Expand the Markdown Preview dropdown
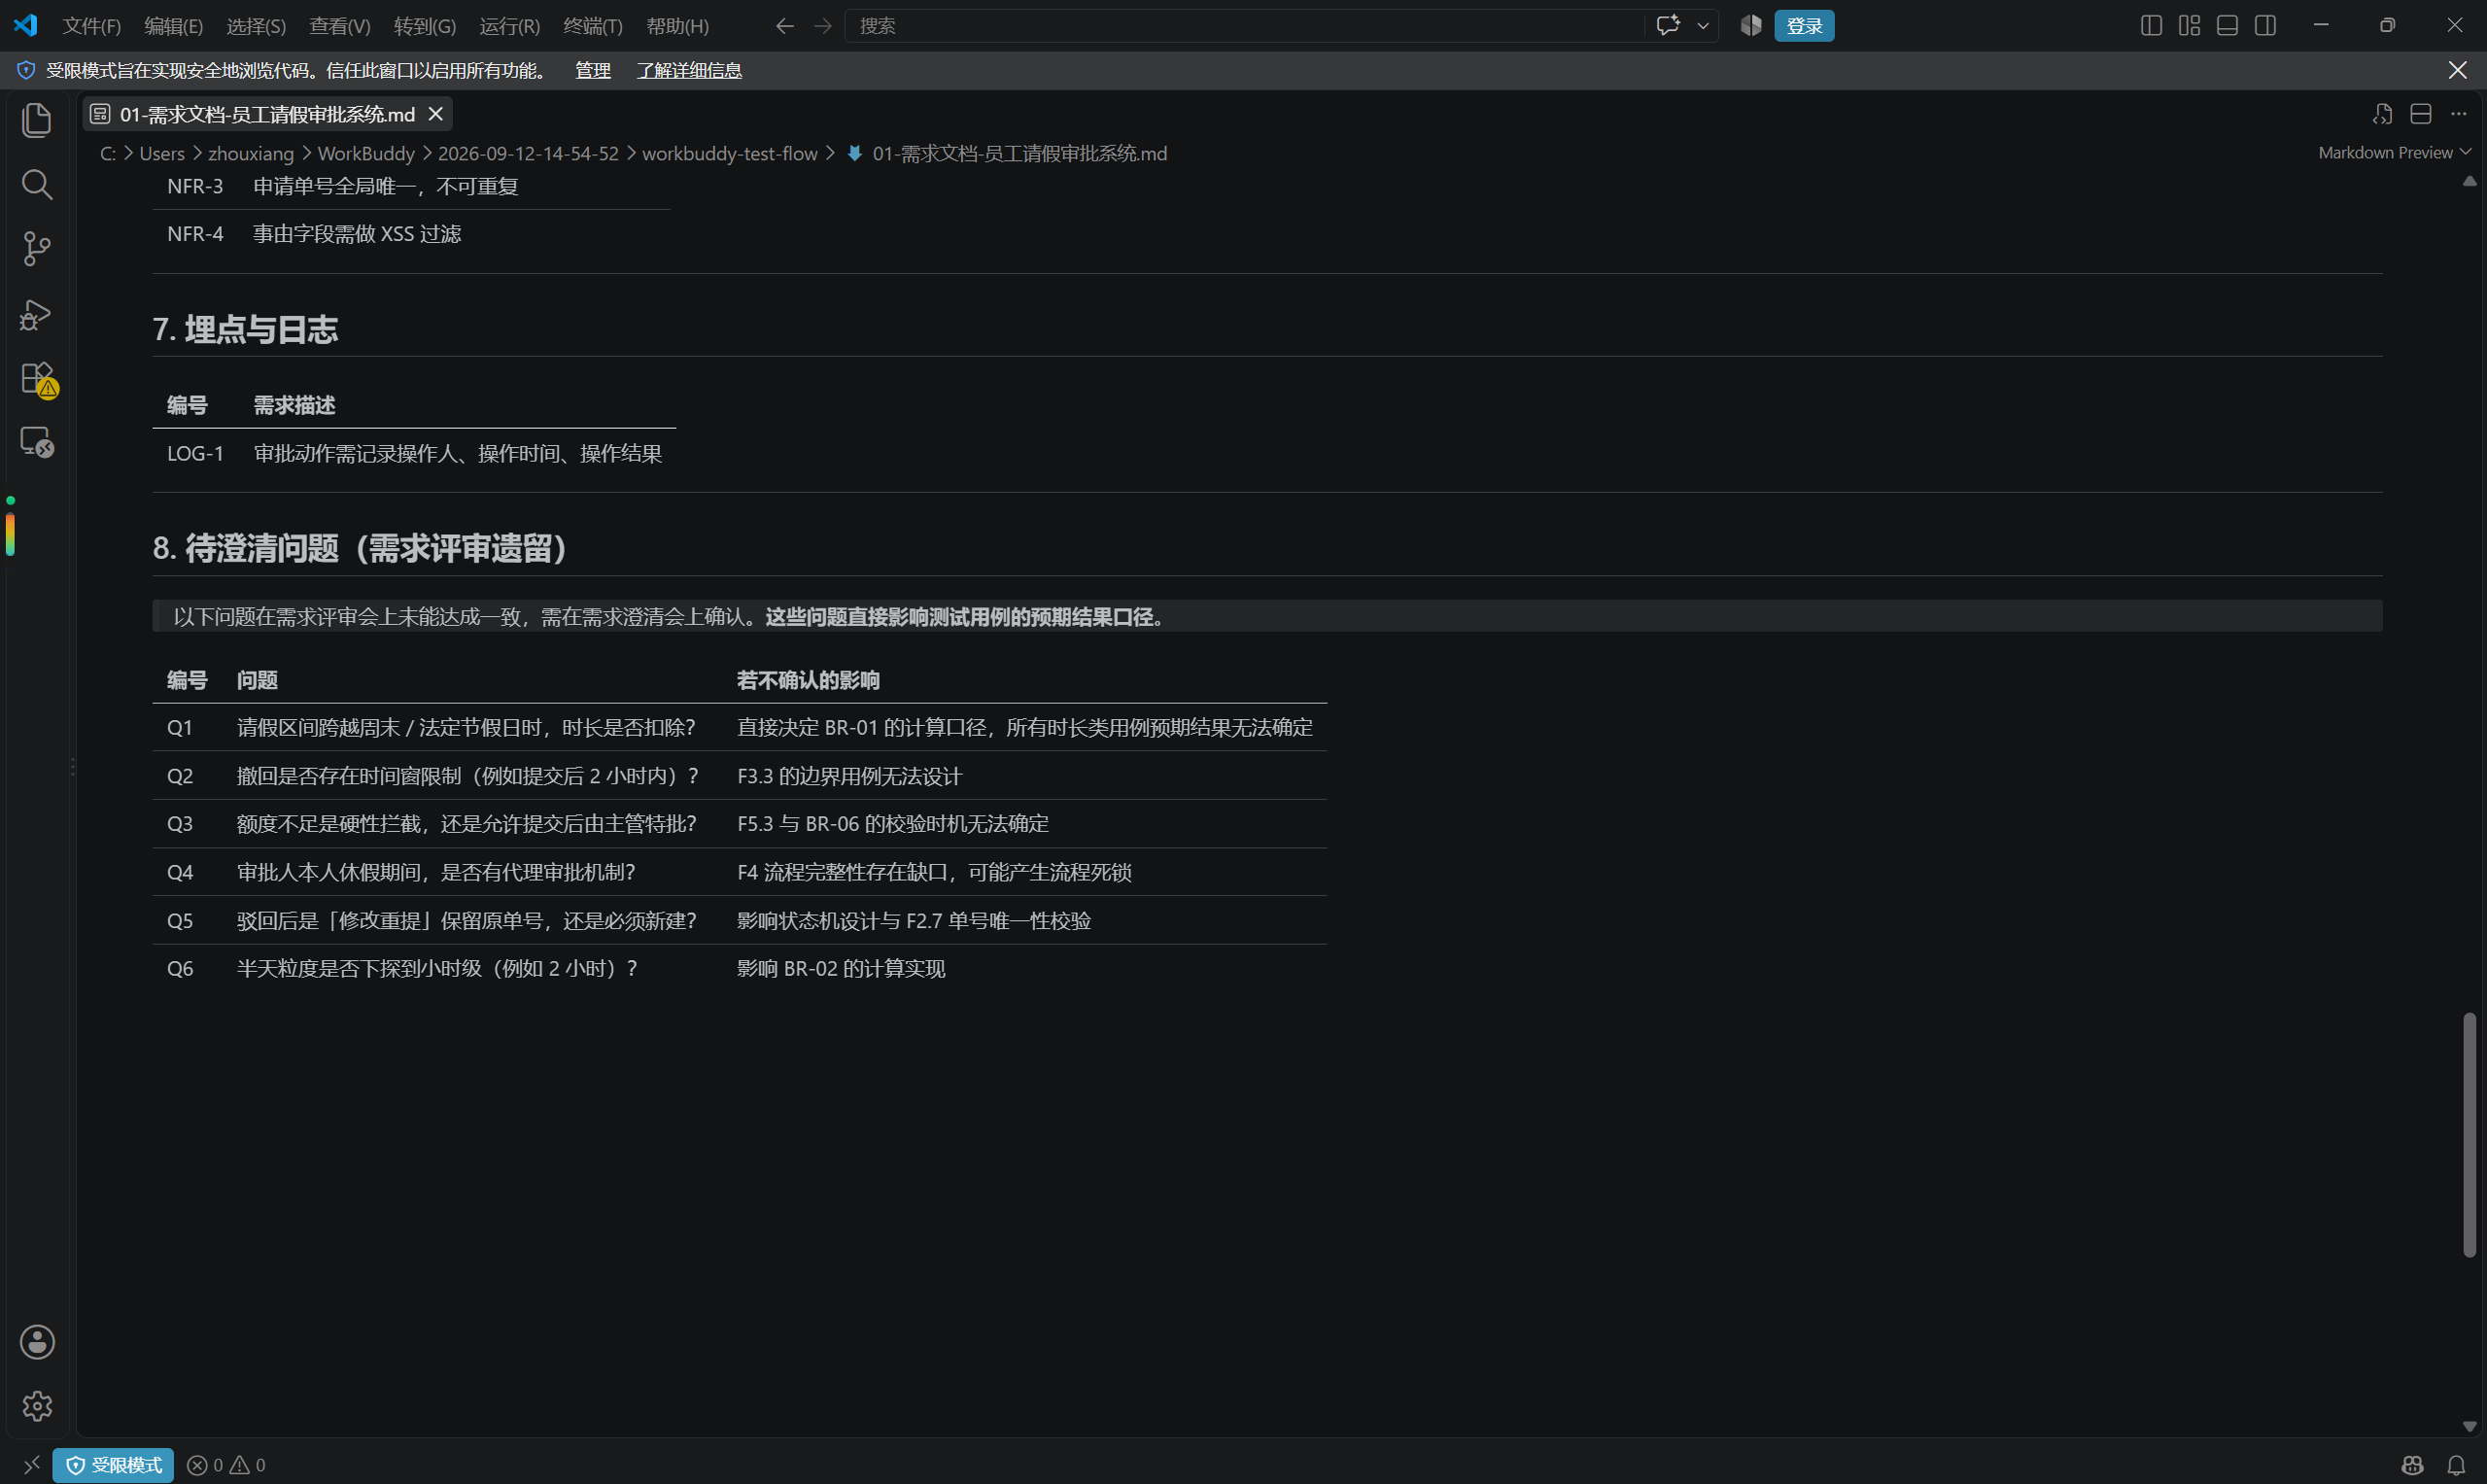The image size is (2487, 1484). [2394, 153]
